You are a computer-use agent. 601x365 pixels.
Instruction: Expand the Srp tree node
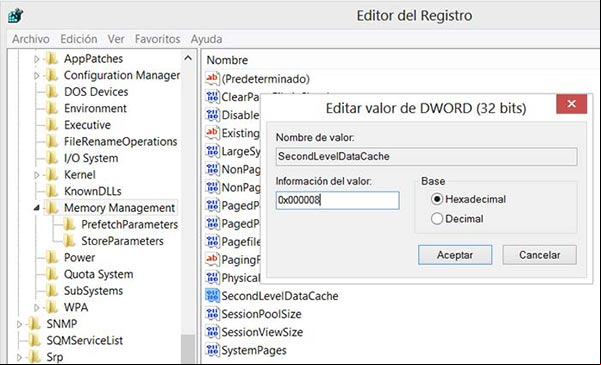click(20, 357)
